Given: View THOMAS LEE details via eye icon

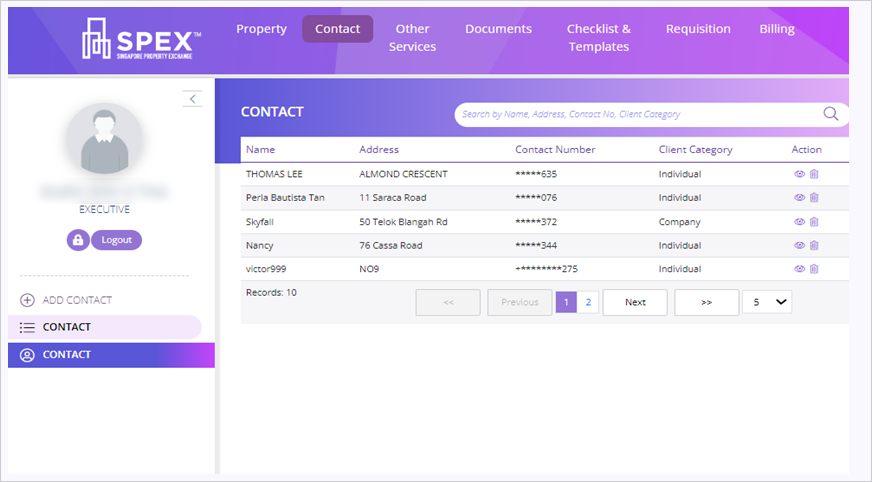Looking at the screenshot, I should coord(799,174).
